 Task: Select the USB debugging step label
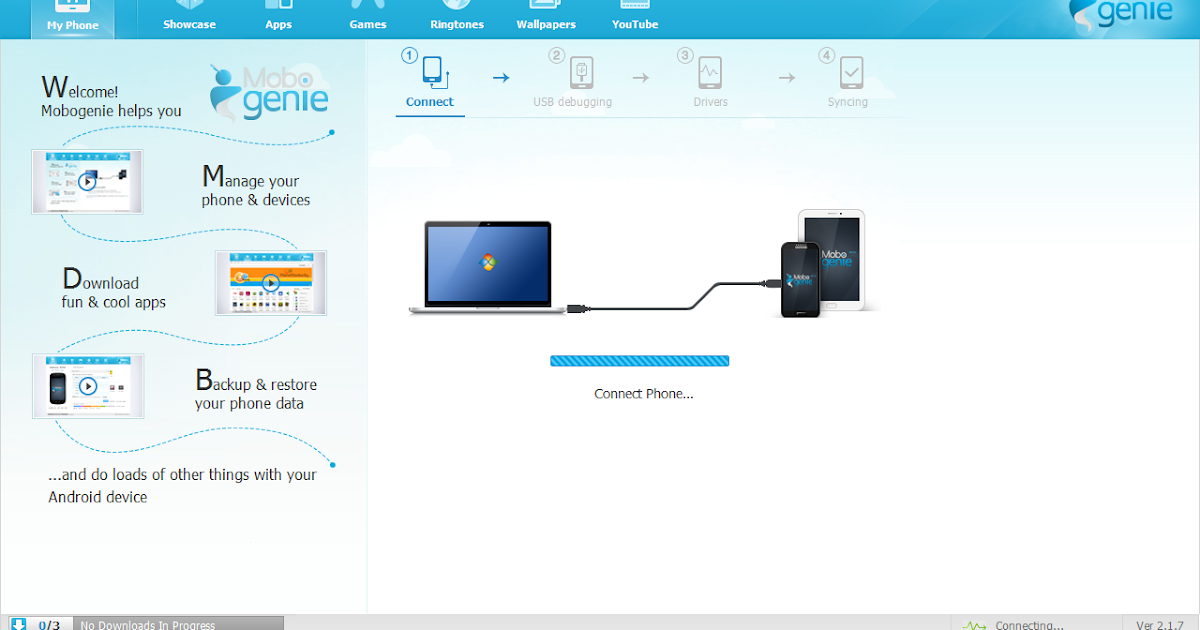572,102
